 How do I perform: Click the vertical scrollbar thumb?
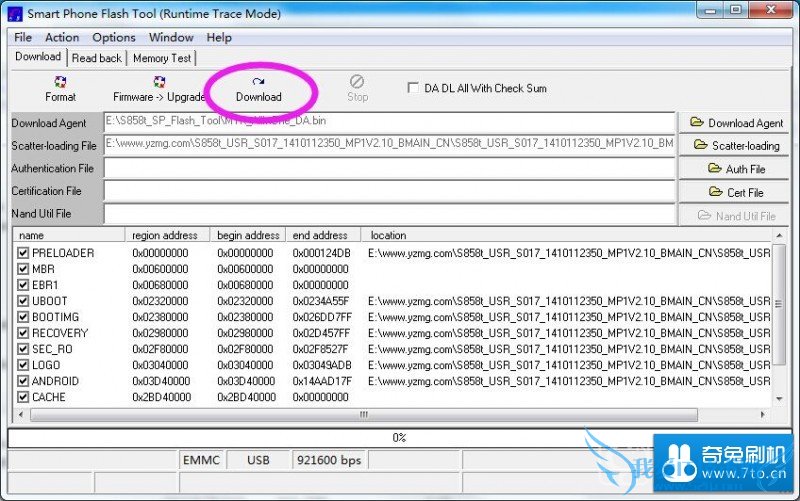[x=779, y=304]
